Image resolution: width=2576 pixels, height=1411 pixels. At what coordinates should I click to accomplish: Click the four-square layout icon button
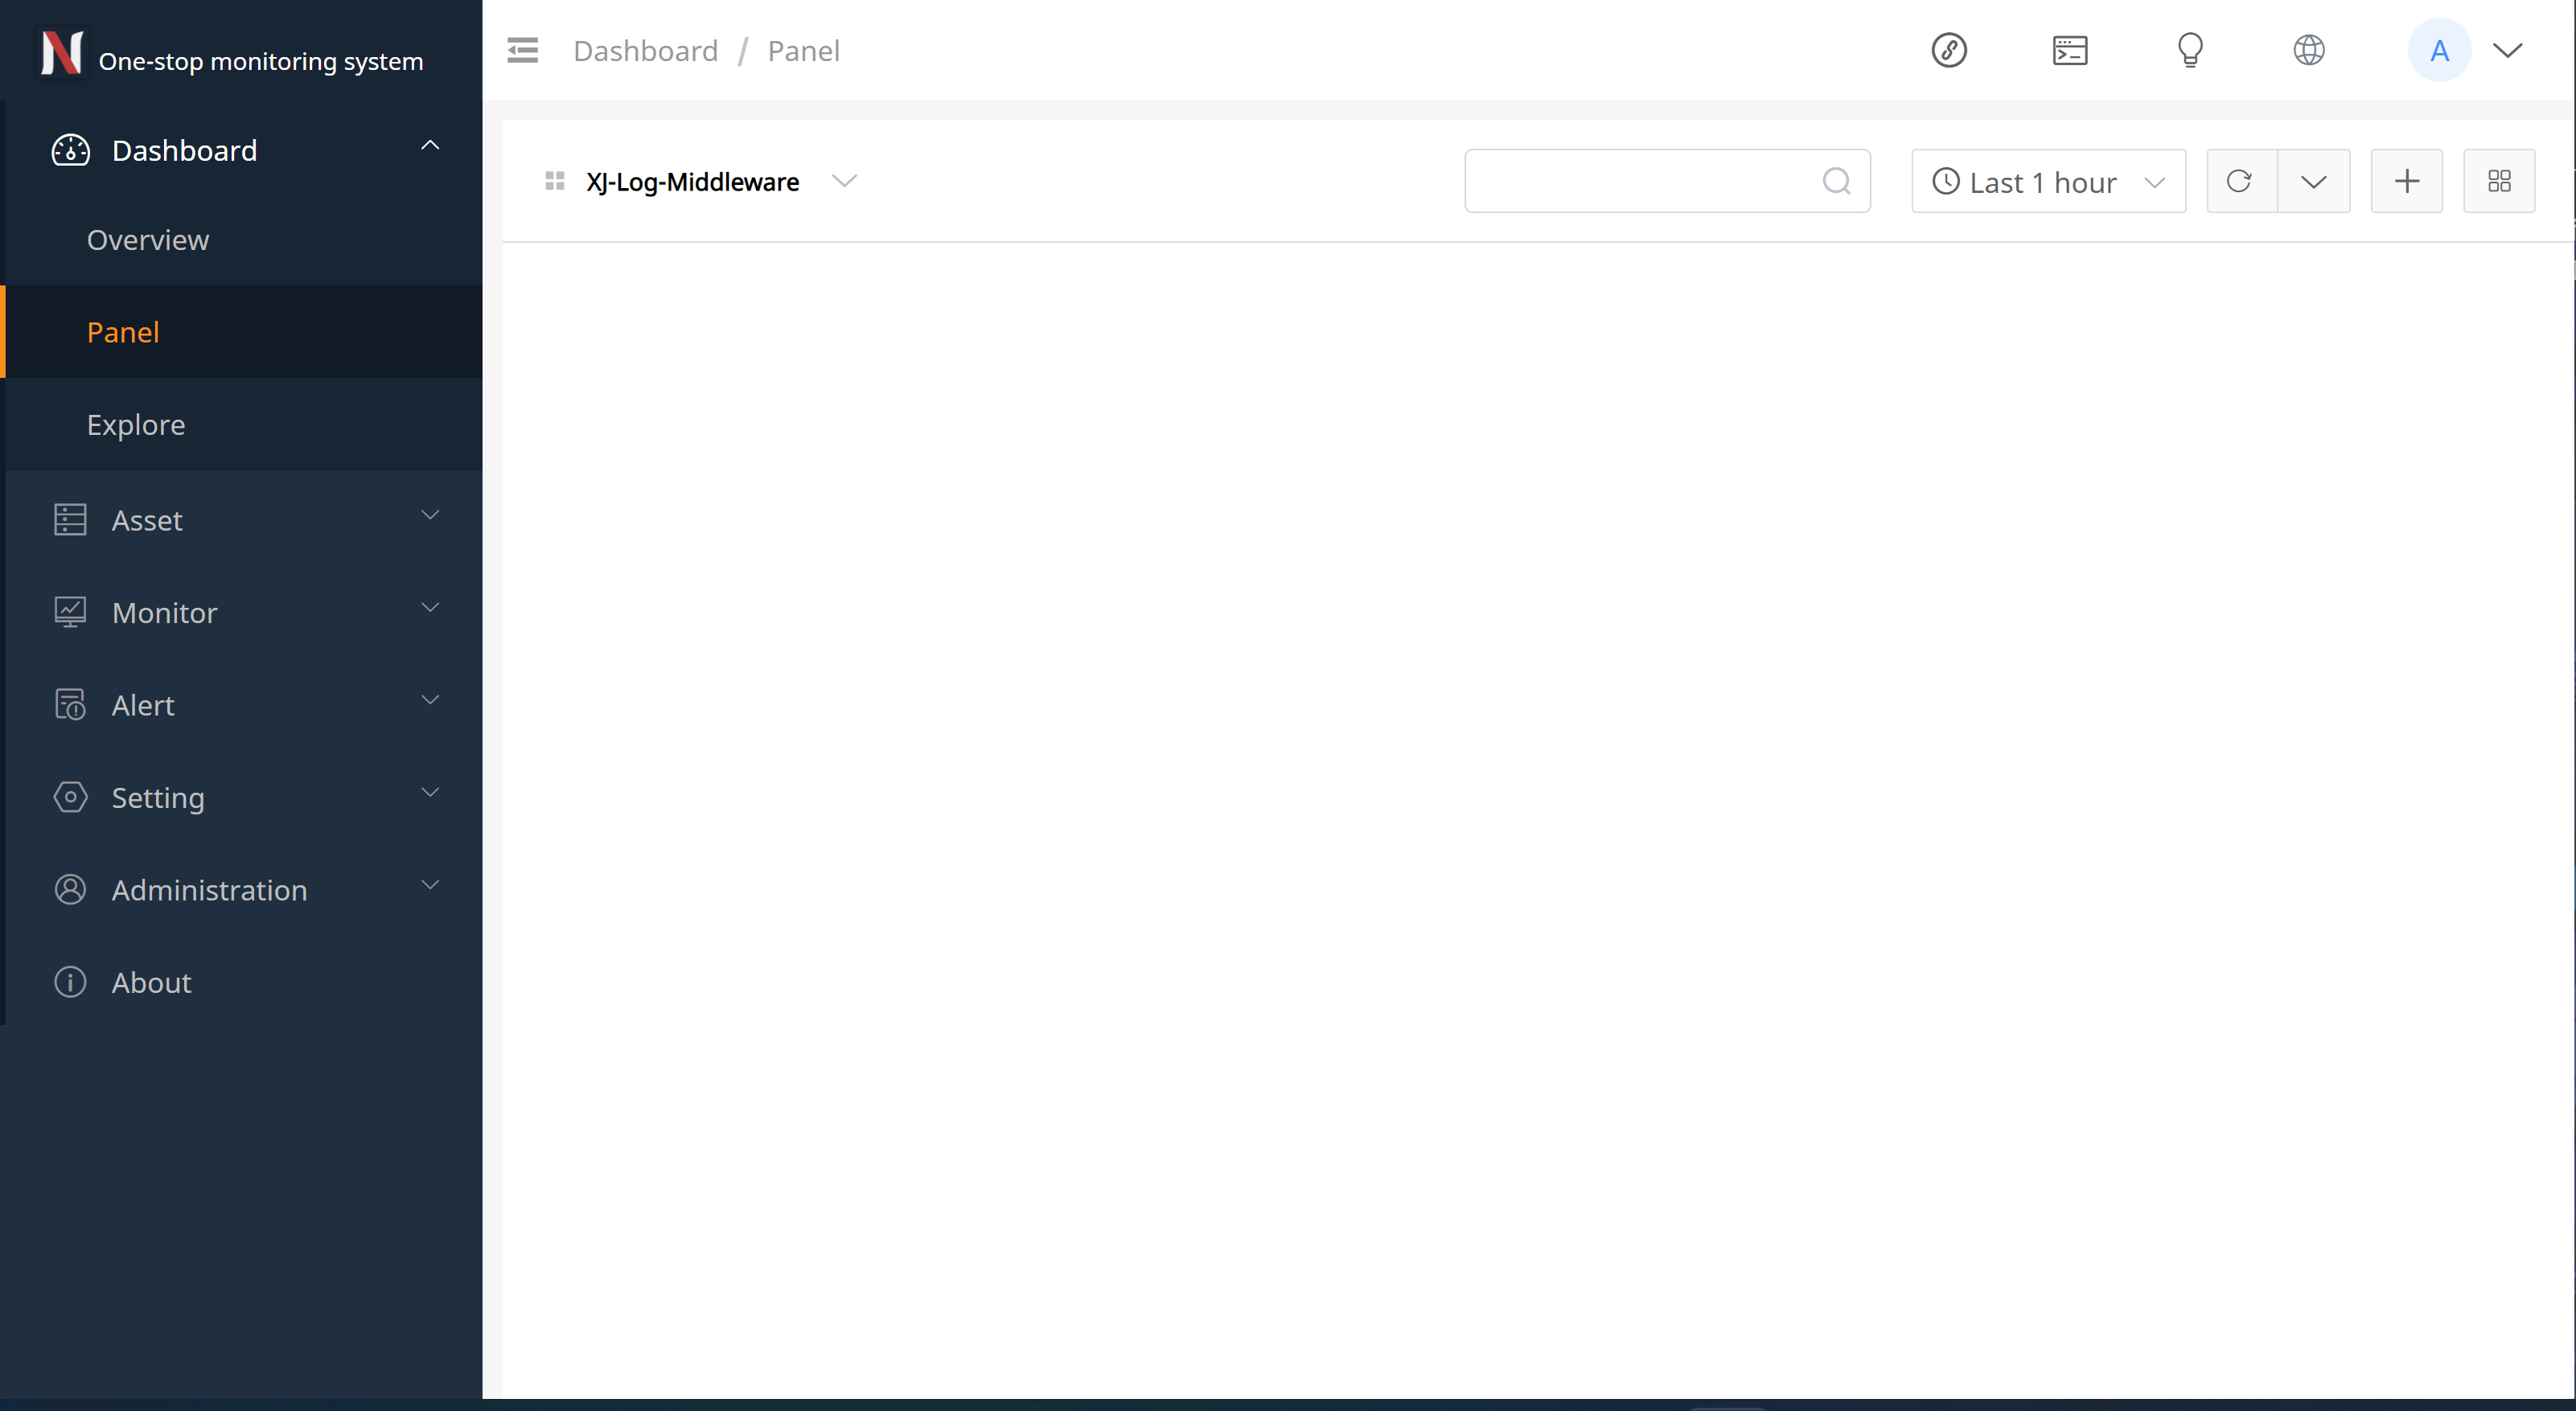click(x=2498, y=181)
